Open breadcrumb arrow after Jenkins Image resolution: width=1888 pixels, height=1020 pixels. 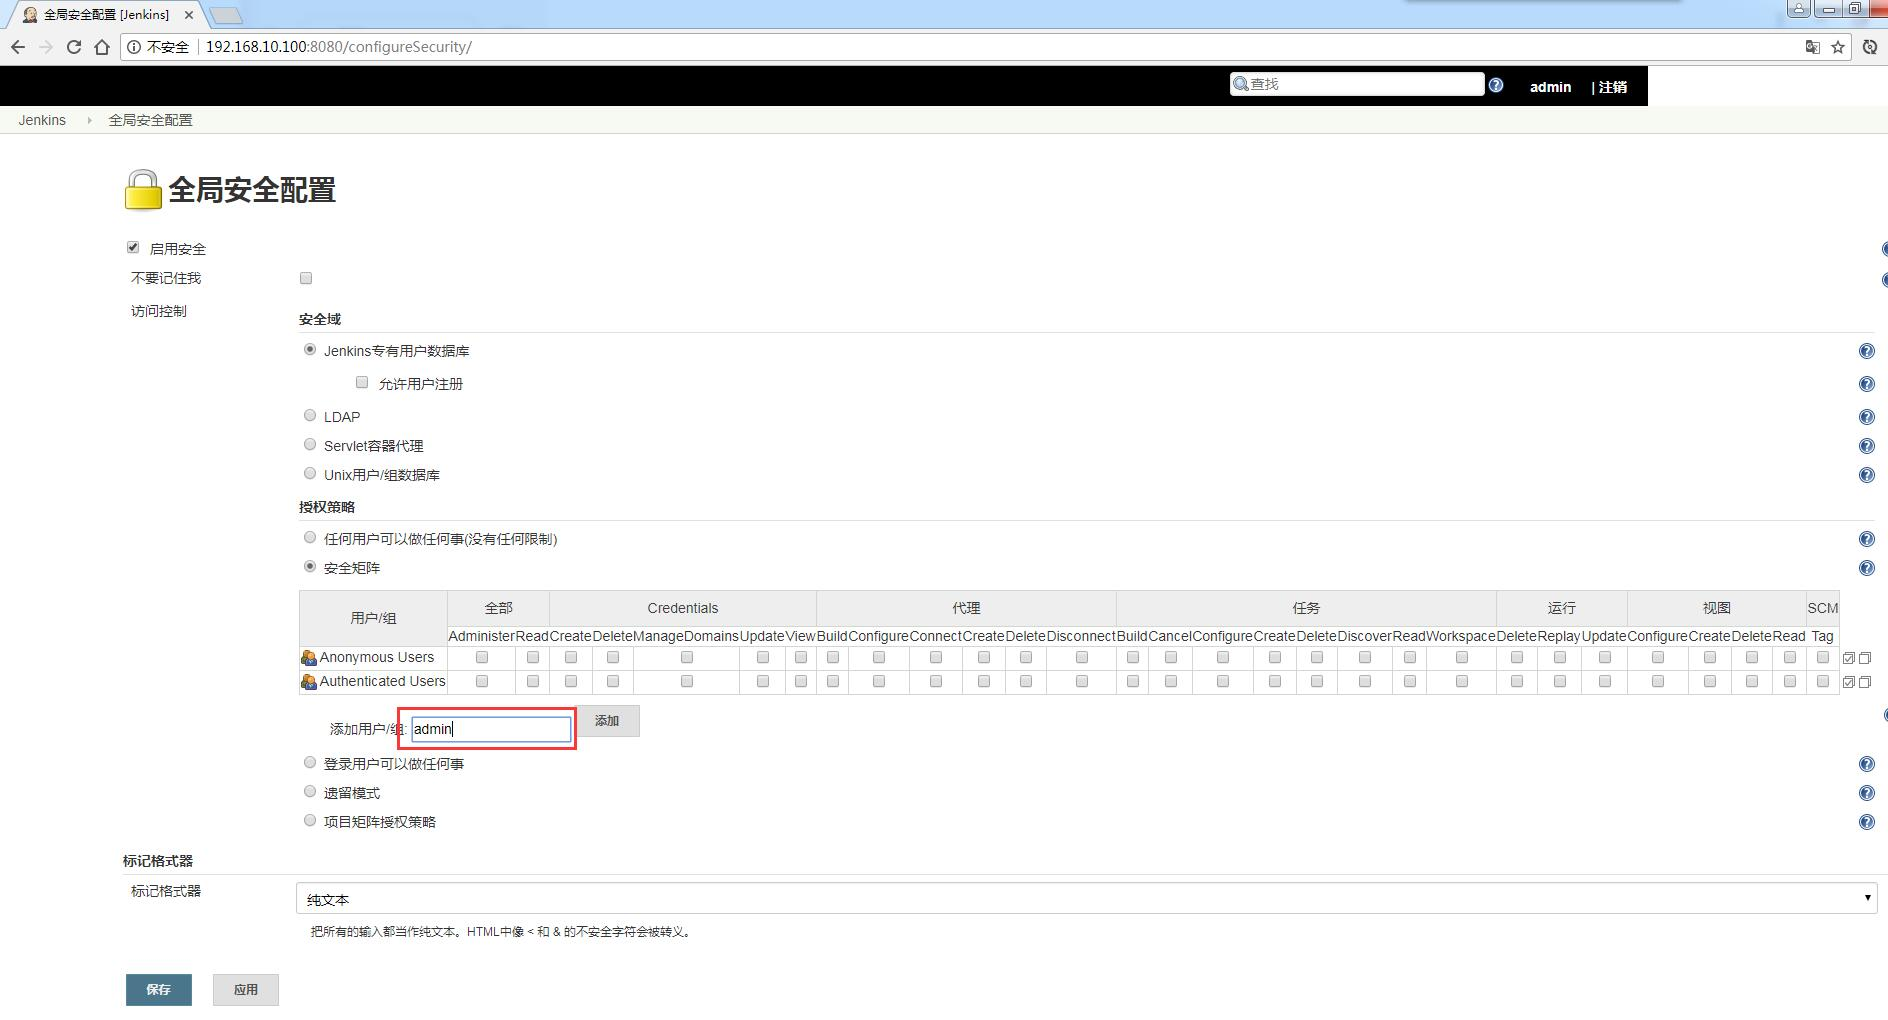[89, 120]
